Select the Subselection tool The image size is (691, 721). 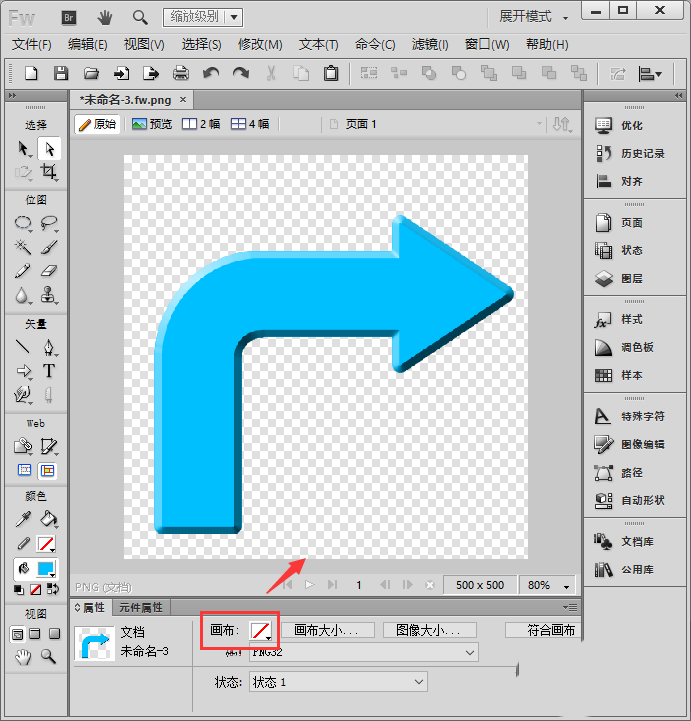(x=49, y=149)
